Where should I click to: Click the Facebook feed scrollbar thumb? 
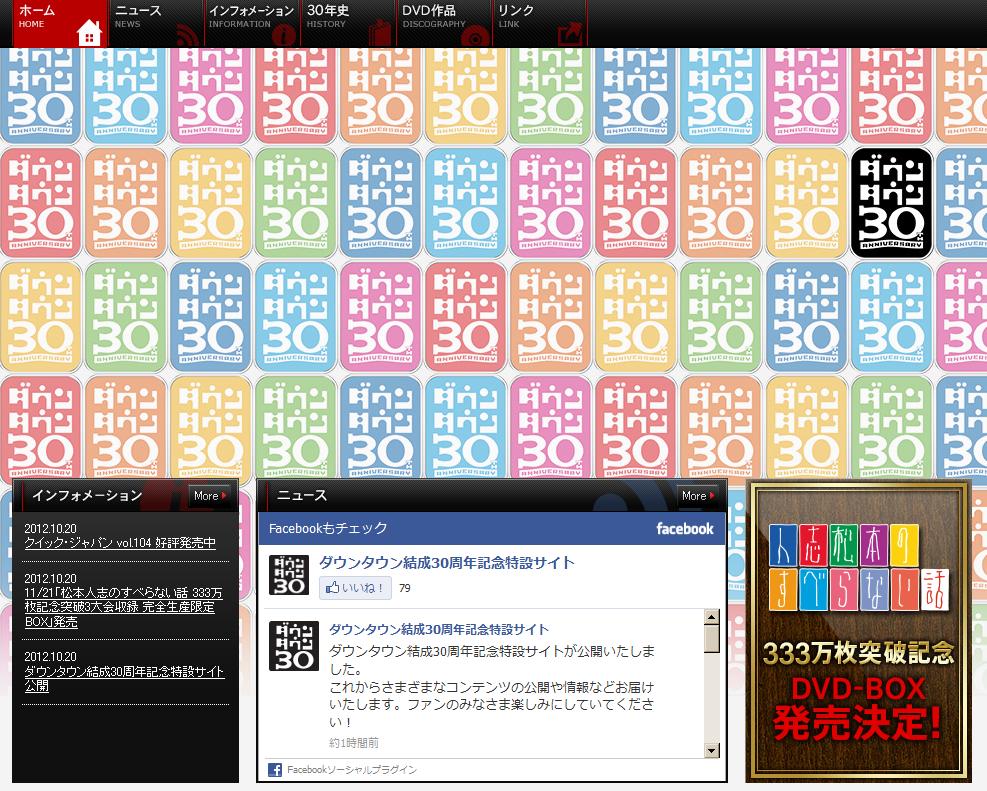711,639
